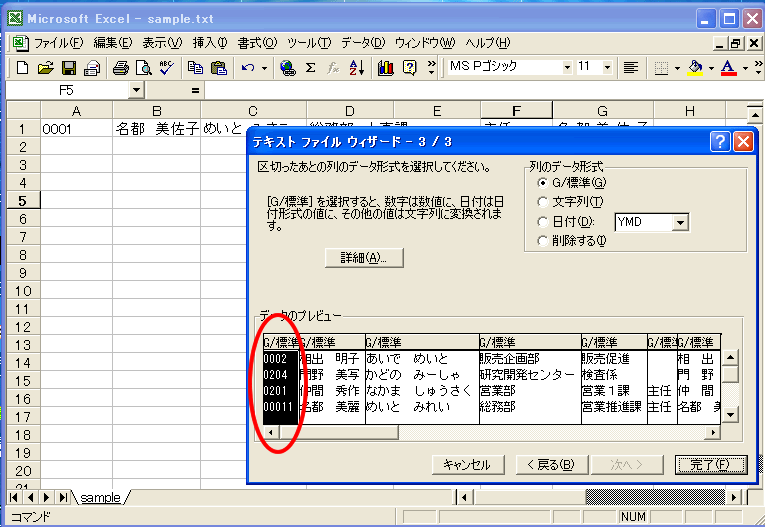
Task: Click the wizard dialog help question mark
Action: point(720,142)
